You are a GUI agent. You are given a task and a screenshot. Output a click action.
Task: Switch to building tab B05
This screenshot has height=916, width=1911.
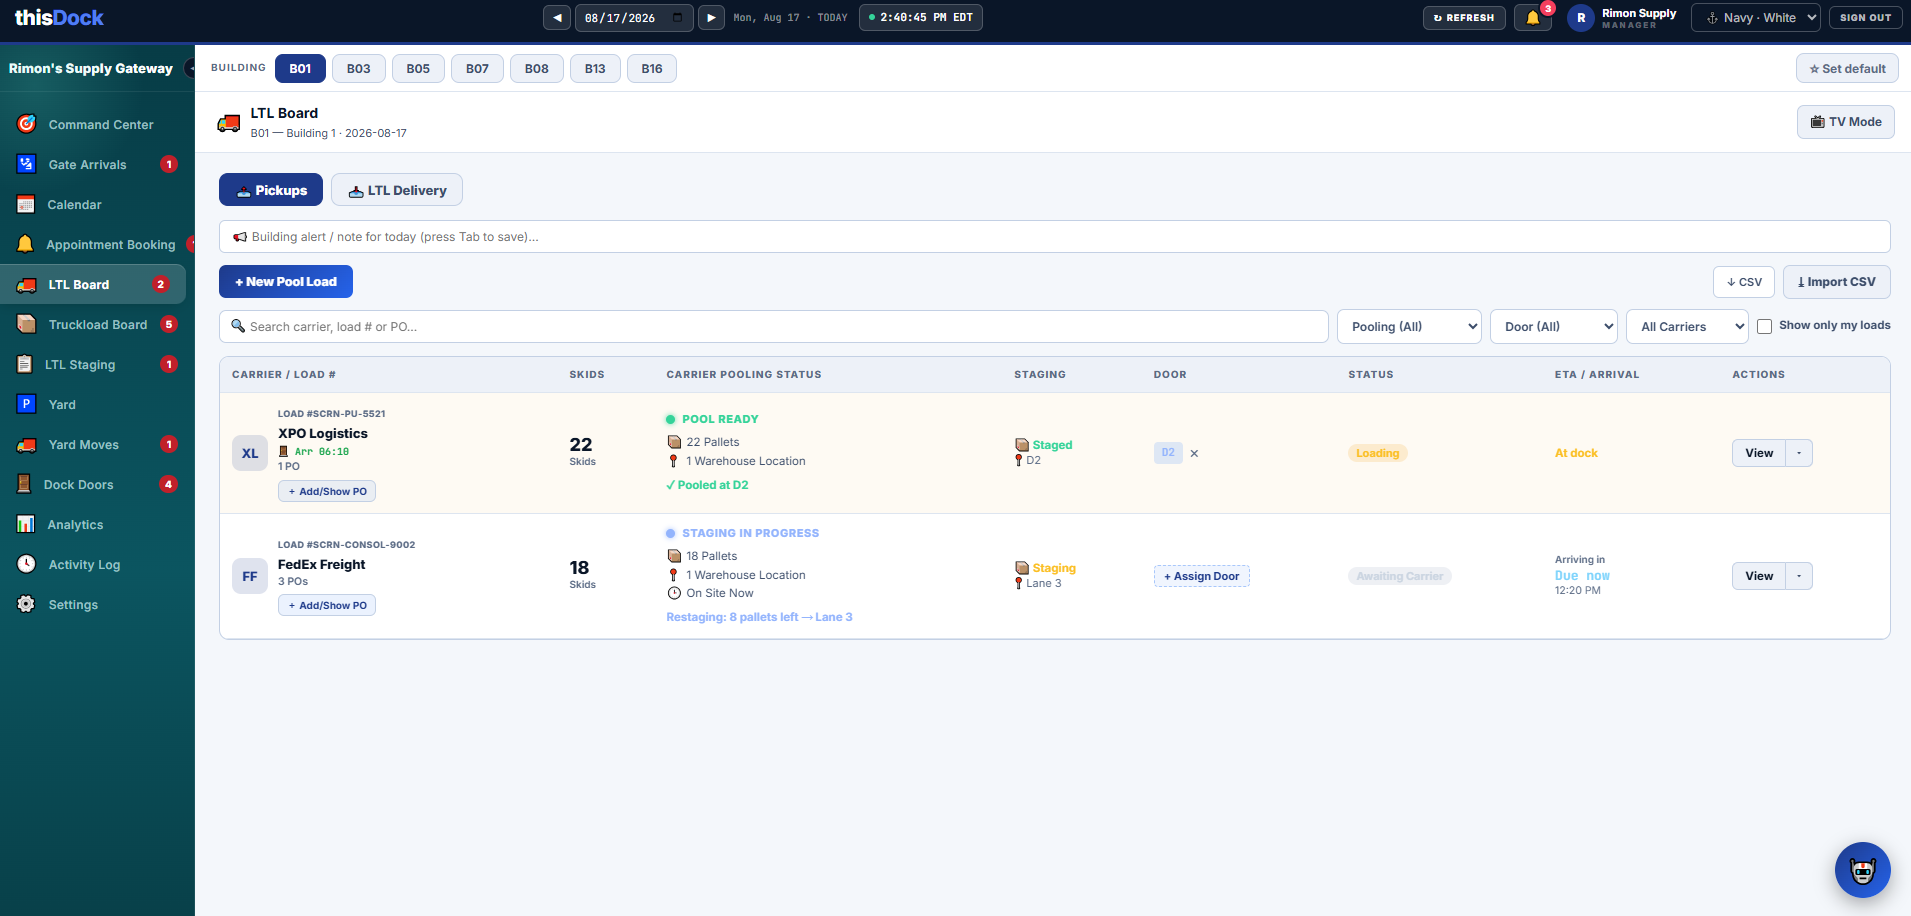[418, 69]
